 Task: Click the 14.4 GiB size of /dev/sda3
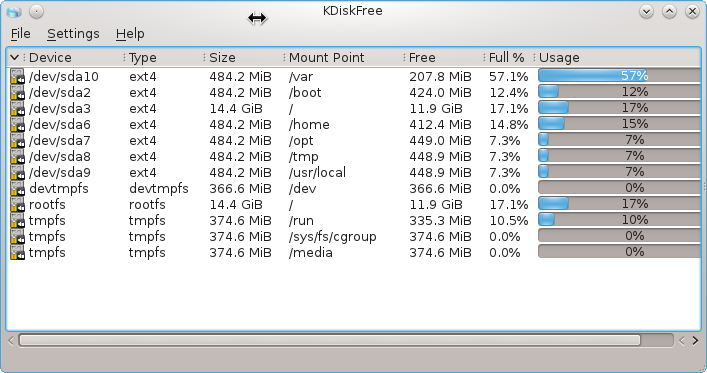coord(236,109)
